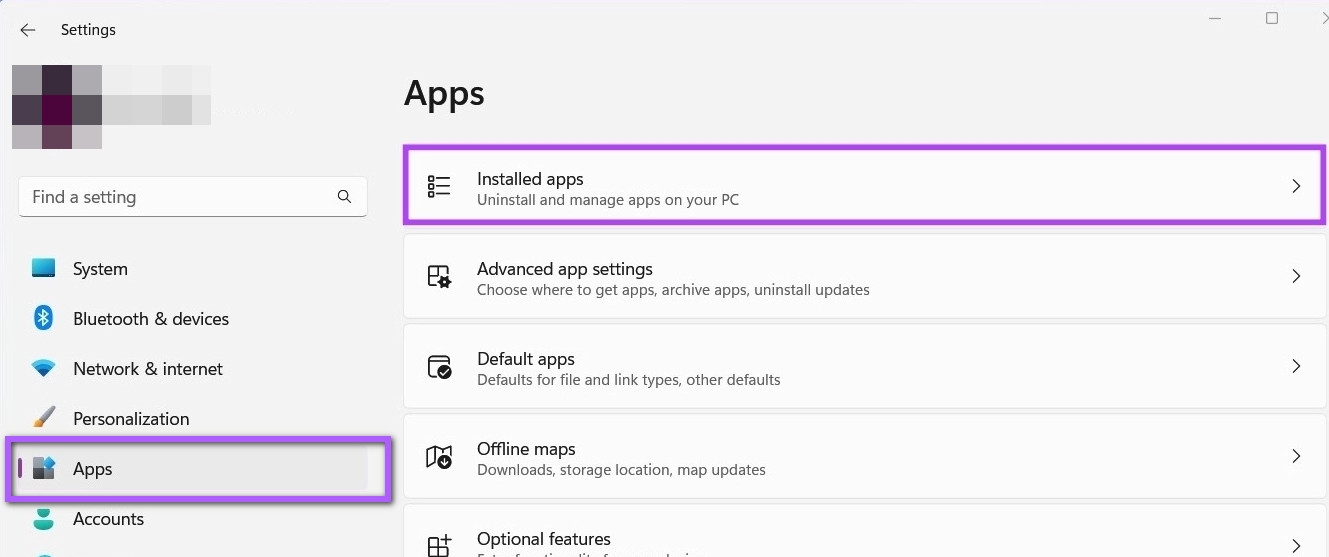Select Apps in the sidebar
Viewport: 1329px width, 557px height.
[x=192, y=469]
